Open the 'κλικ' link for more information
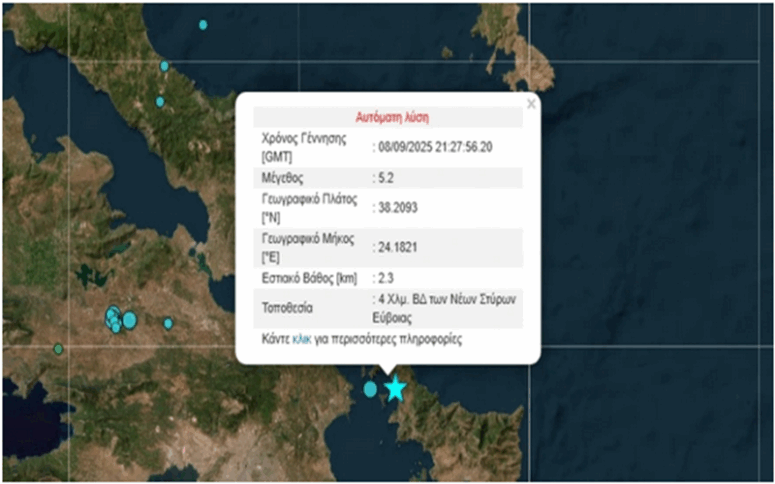This screenshot has height=484, width=775. 302,340
